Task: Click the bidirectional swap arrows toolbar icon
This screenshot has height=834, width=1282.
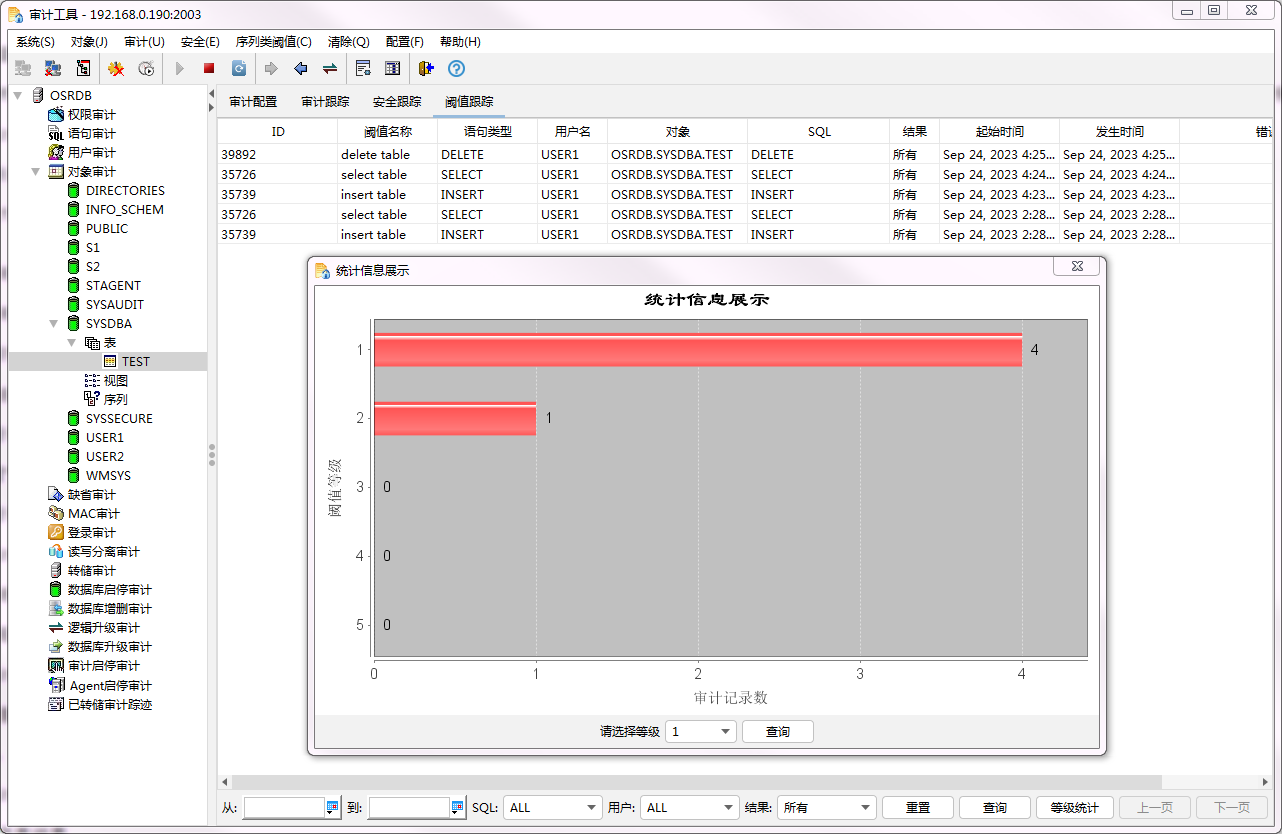Action: pos(329,69)
